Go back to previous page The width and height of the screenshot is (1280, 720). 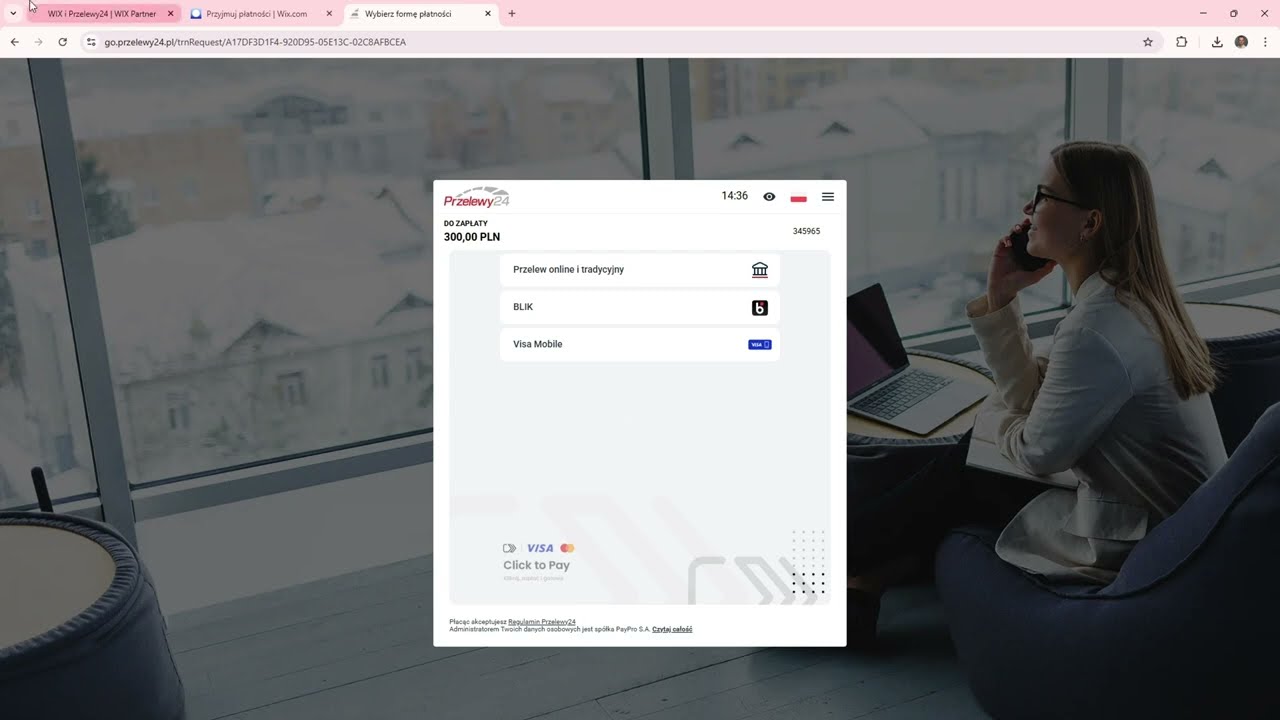[14, 42]
